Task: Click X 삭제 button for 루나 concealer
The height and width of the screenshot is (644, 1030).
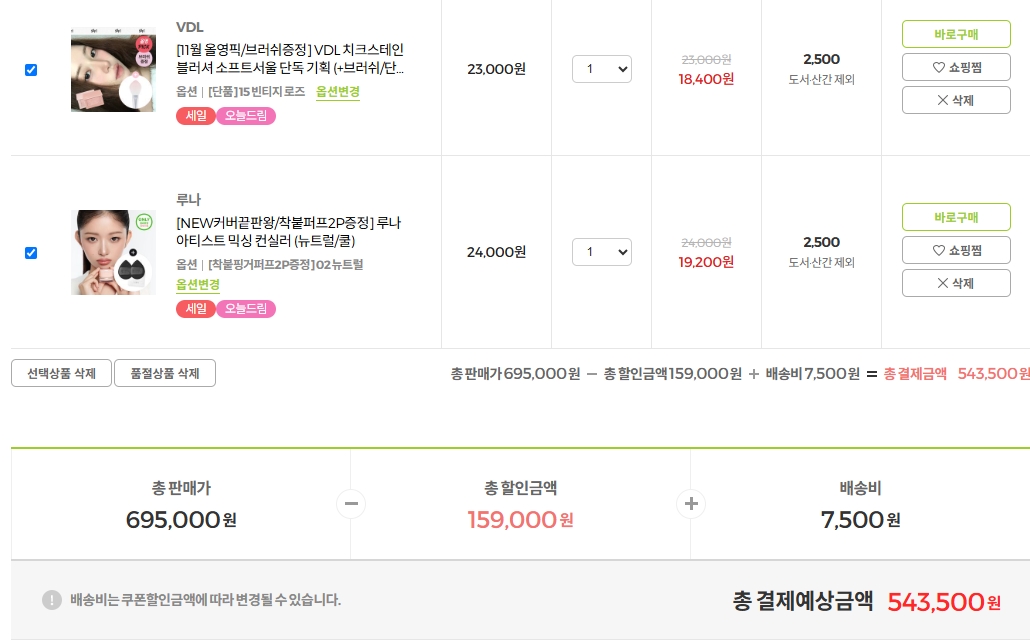Action: (x=956, y=283)
